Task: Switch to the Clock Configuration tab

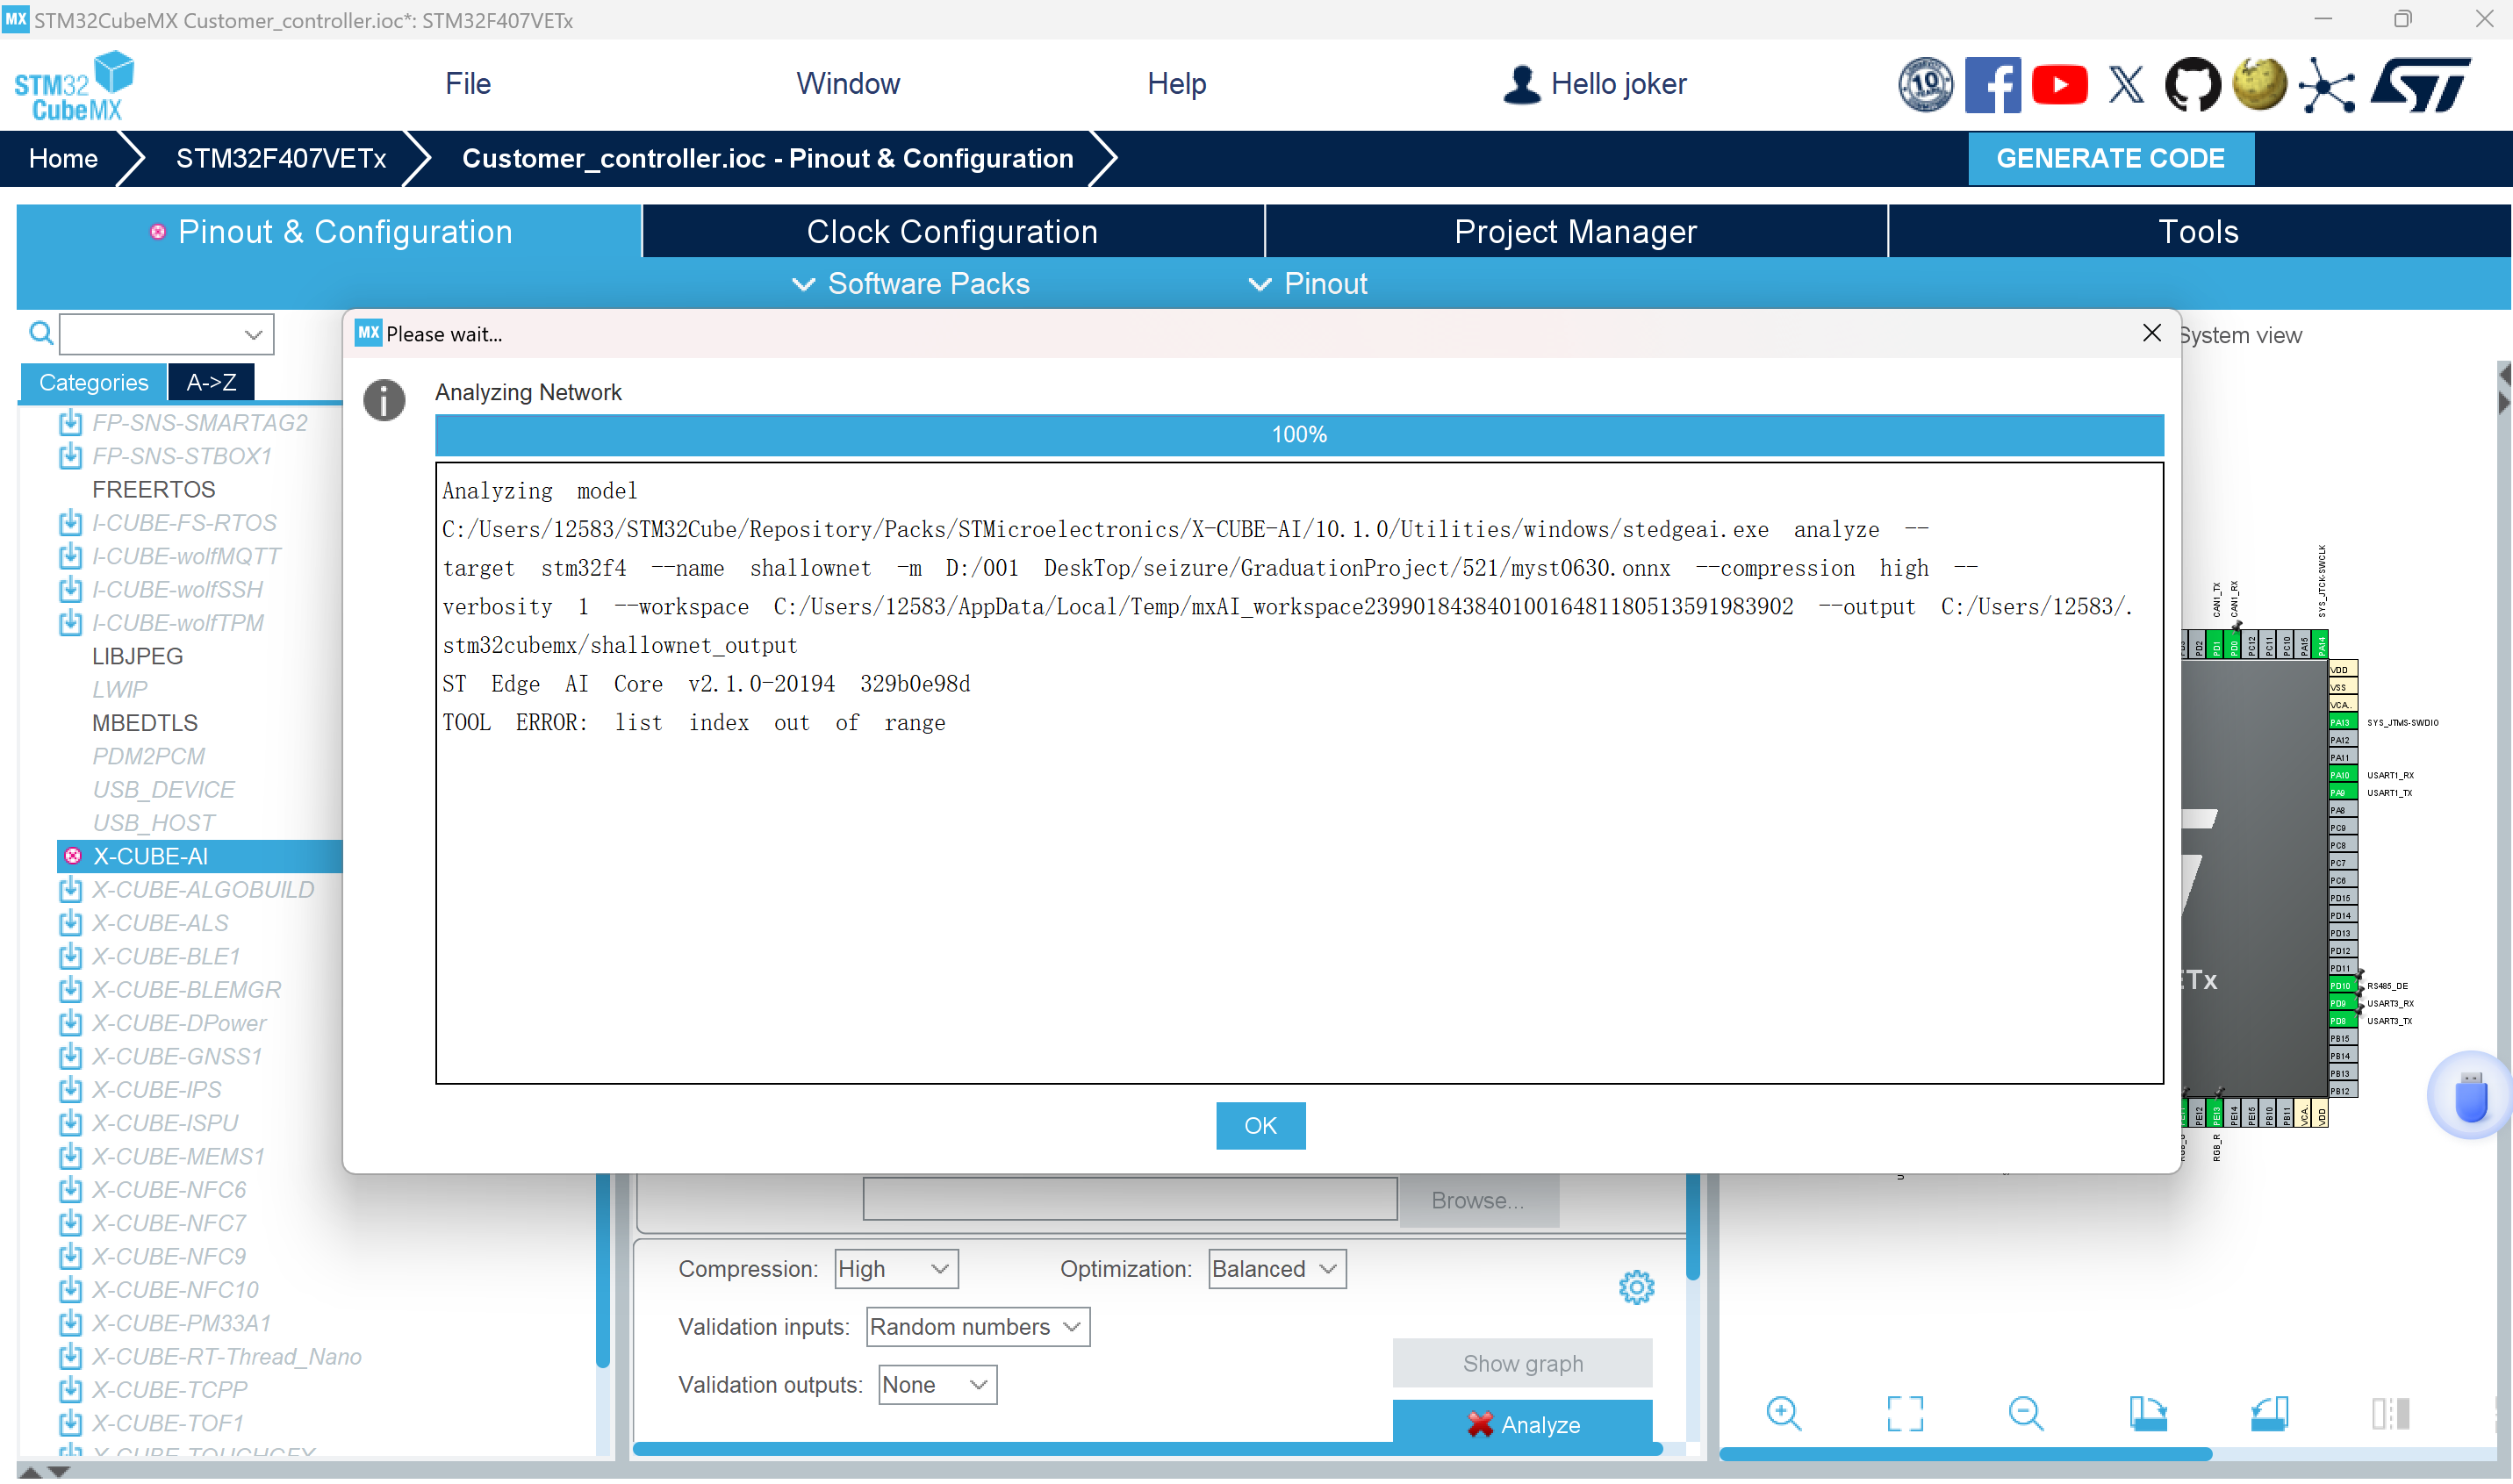Action: 951,231
